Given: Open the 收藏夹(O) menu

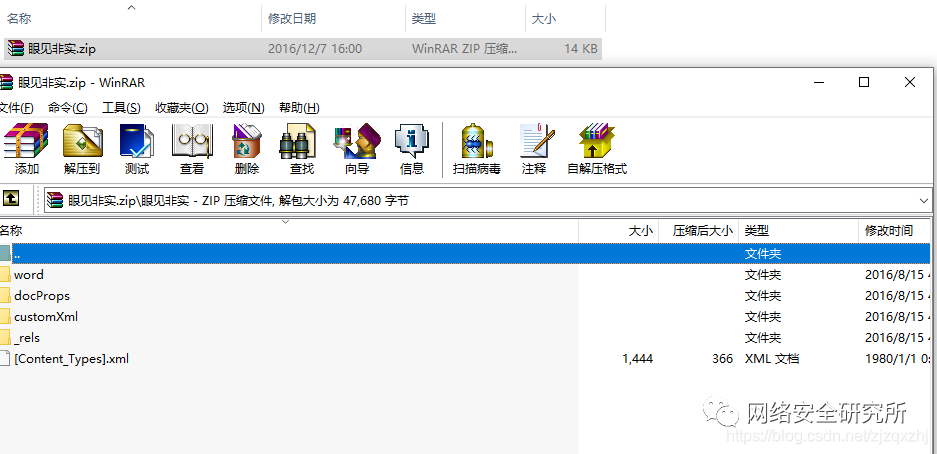Looking at the screenshot, I should tap(182, 108).
